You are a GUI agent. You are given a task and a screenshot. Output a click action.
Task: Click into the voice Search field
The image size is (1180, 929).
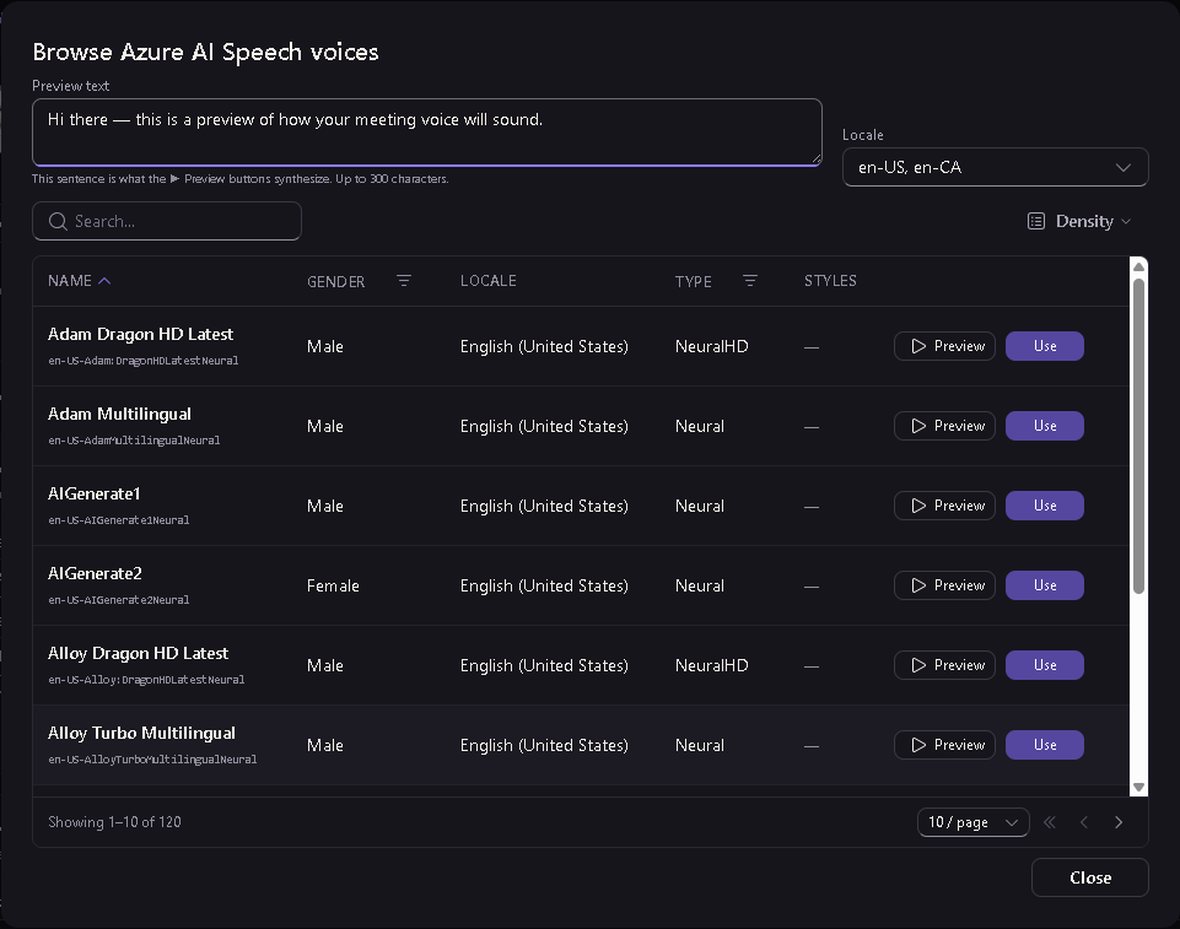[167, 221]
